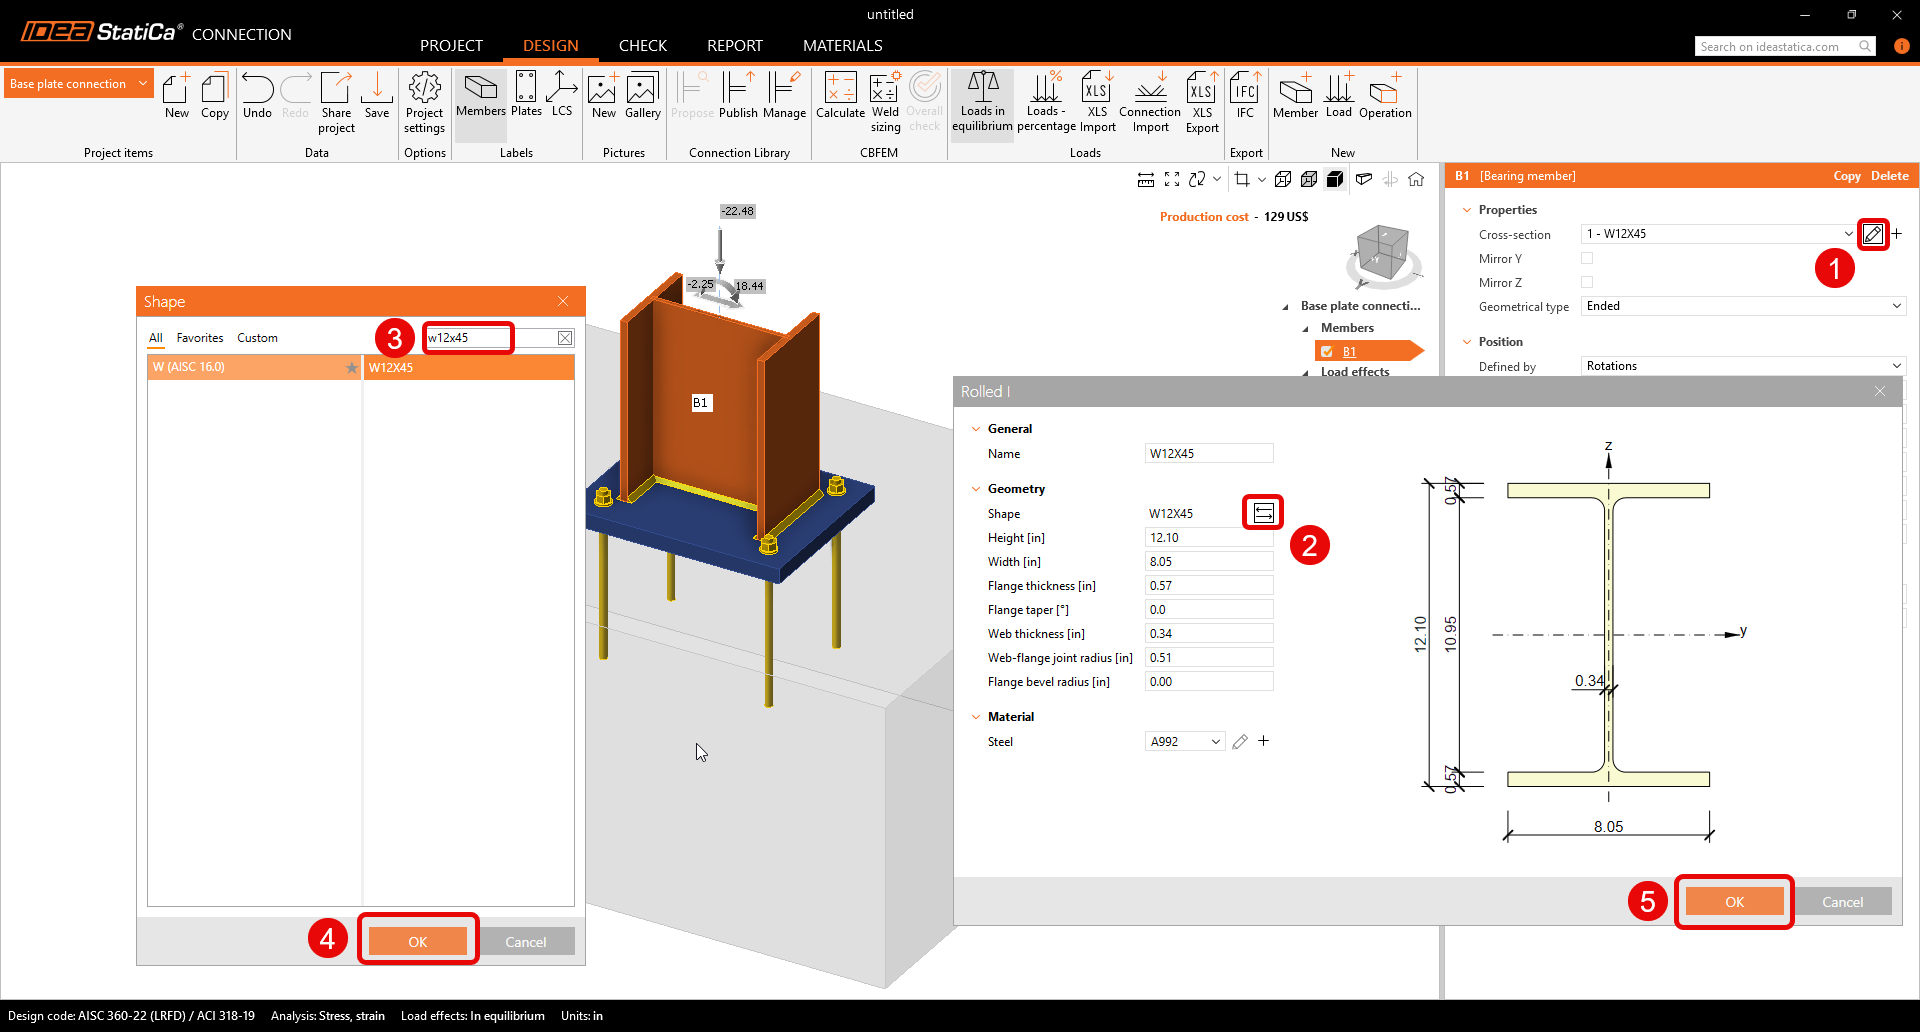Select the Favorites tab in Shape dialog
Screen dimensions: 1920x1032
(x=200, y=338)
